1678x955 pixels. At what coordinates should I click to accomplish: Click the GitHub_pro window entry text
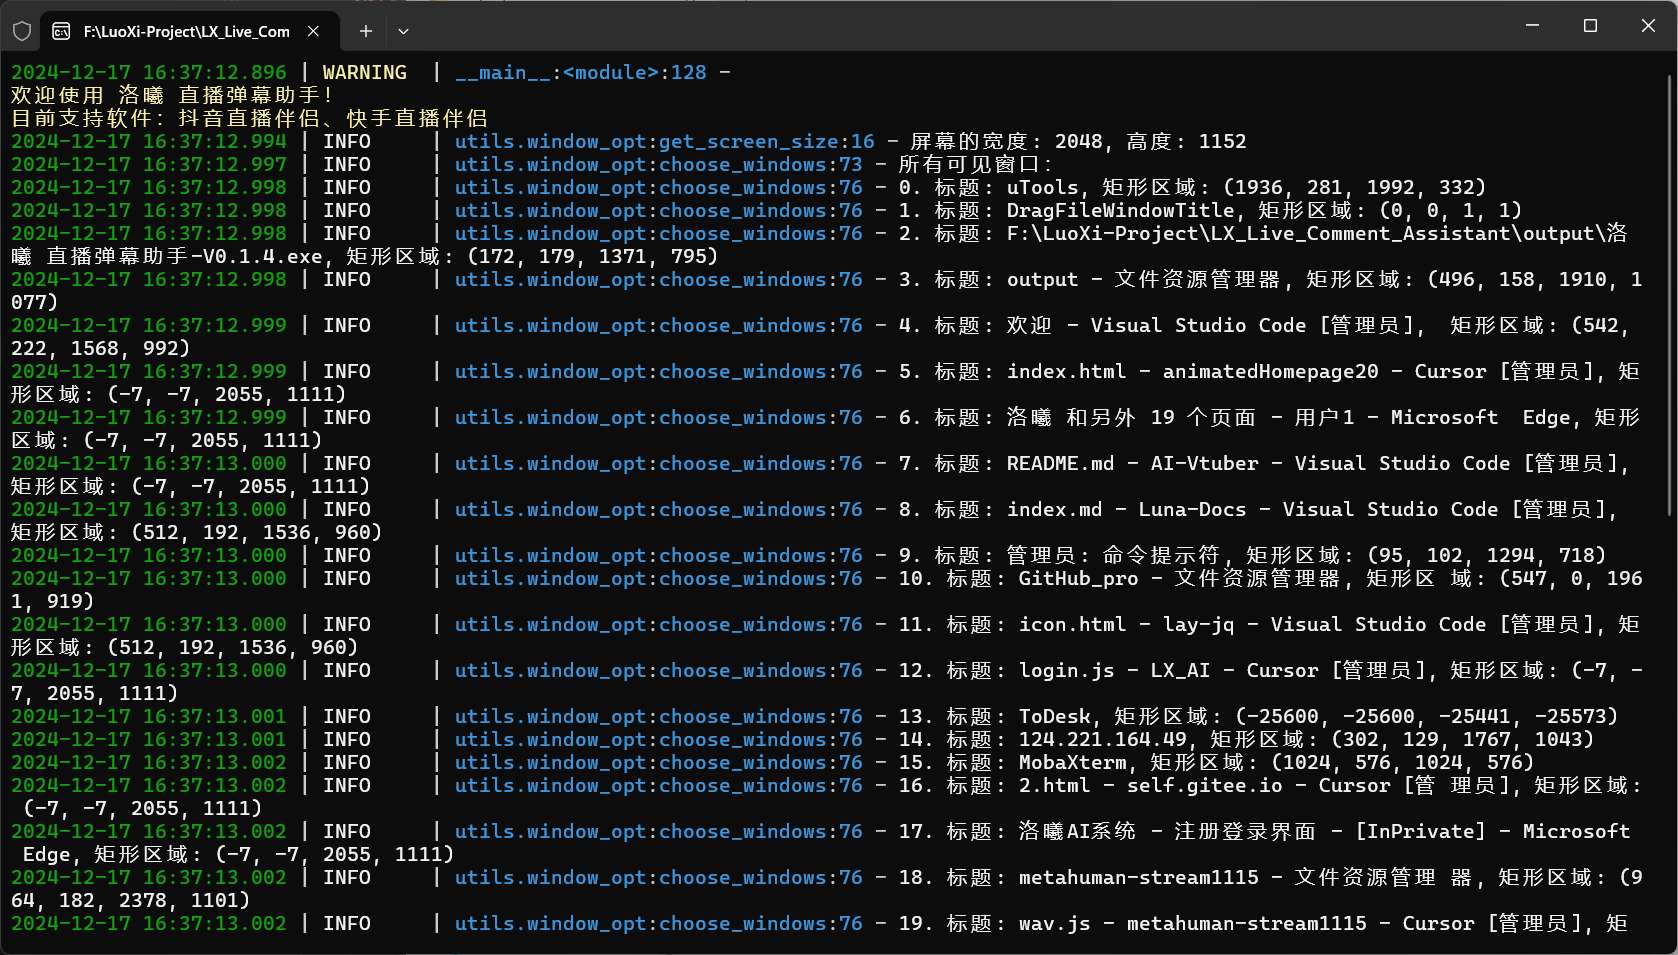pos(1078,579)
